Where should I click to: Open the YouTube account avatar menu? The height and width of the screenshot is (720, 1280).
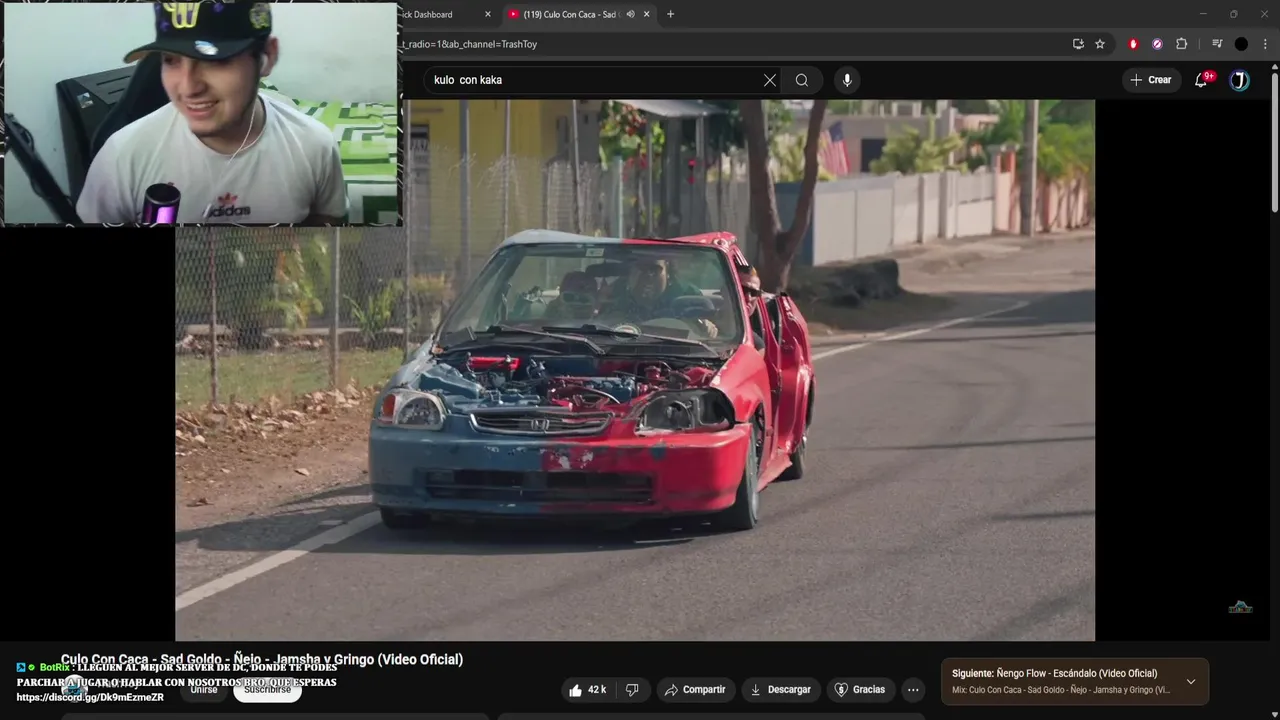1239,81
